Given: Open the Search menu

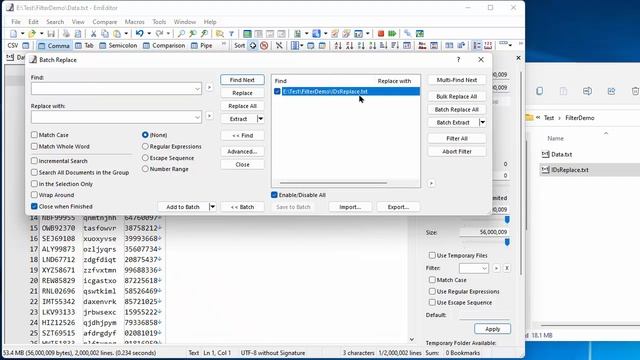Looking at the screenshot, I should pyautogui.click(x=55, y=22).
